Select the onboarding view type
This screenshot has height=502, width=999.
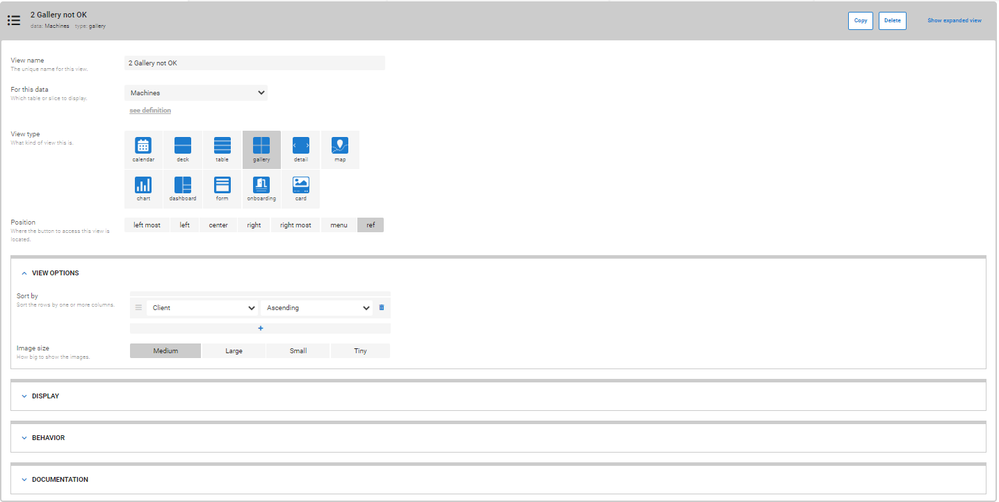[x=261, y=189]
